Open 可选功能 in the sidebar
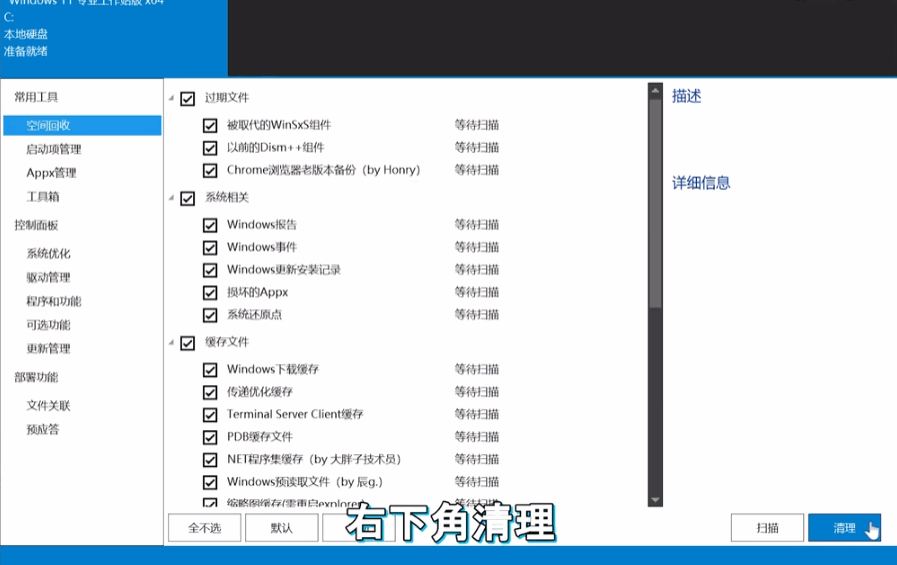This screenshot has height=565, width=897. 49,325
